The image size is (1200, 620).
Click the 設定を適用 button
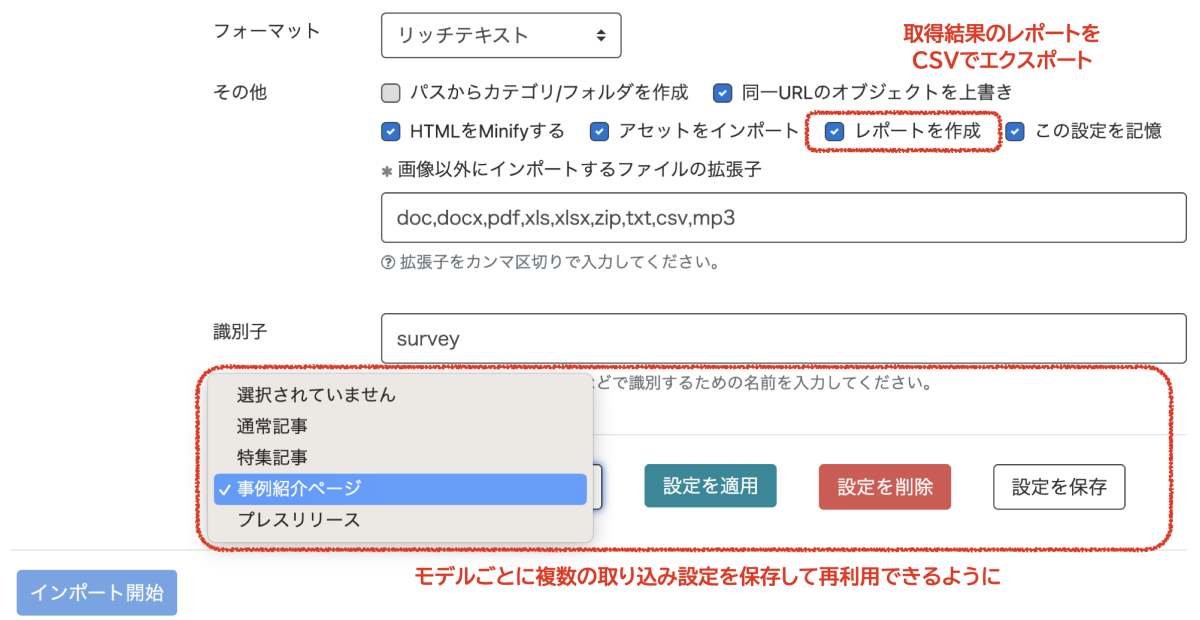tap(710, 486)
